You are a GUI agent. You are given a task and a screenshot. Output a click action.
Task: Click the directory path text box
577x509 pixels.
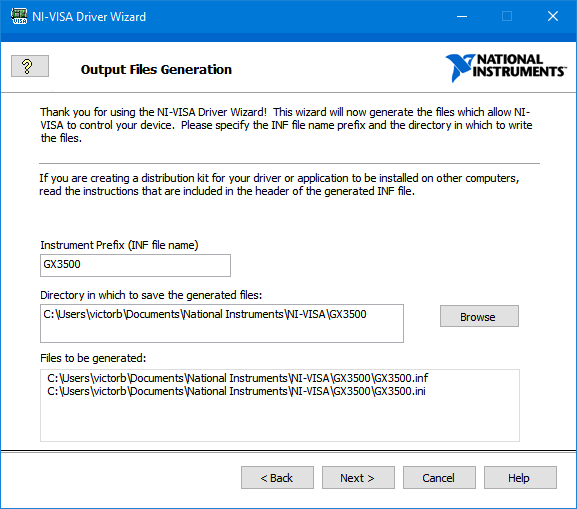coord(222,323)
